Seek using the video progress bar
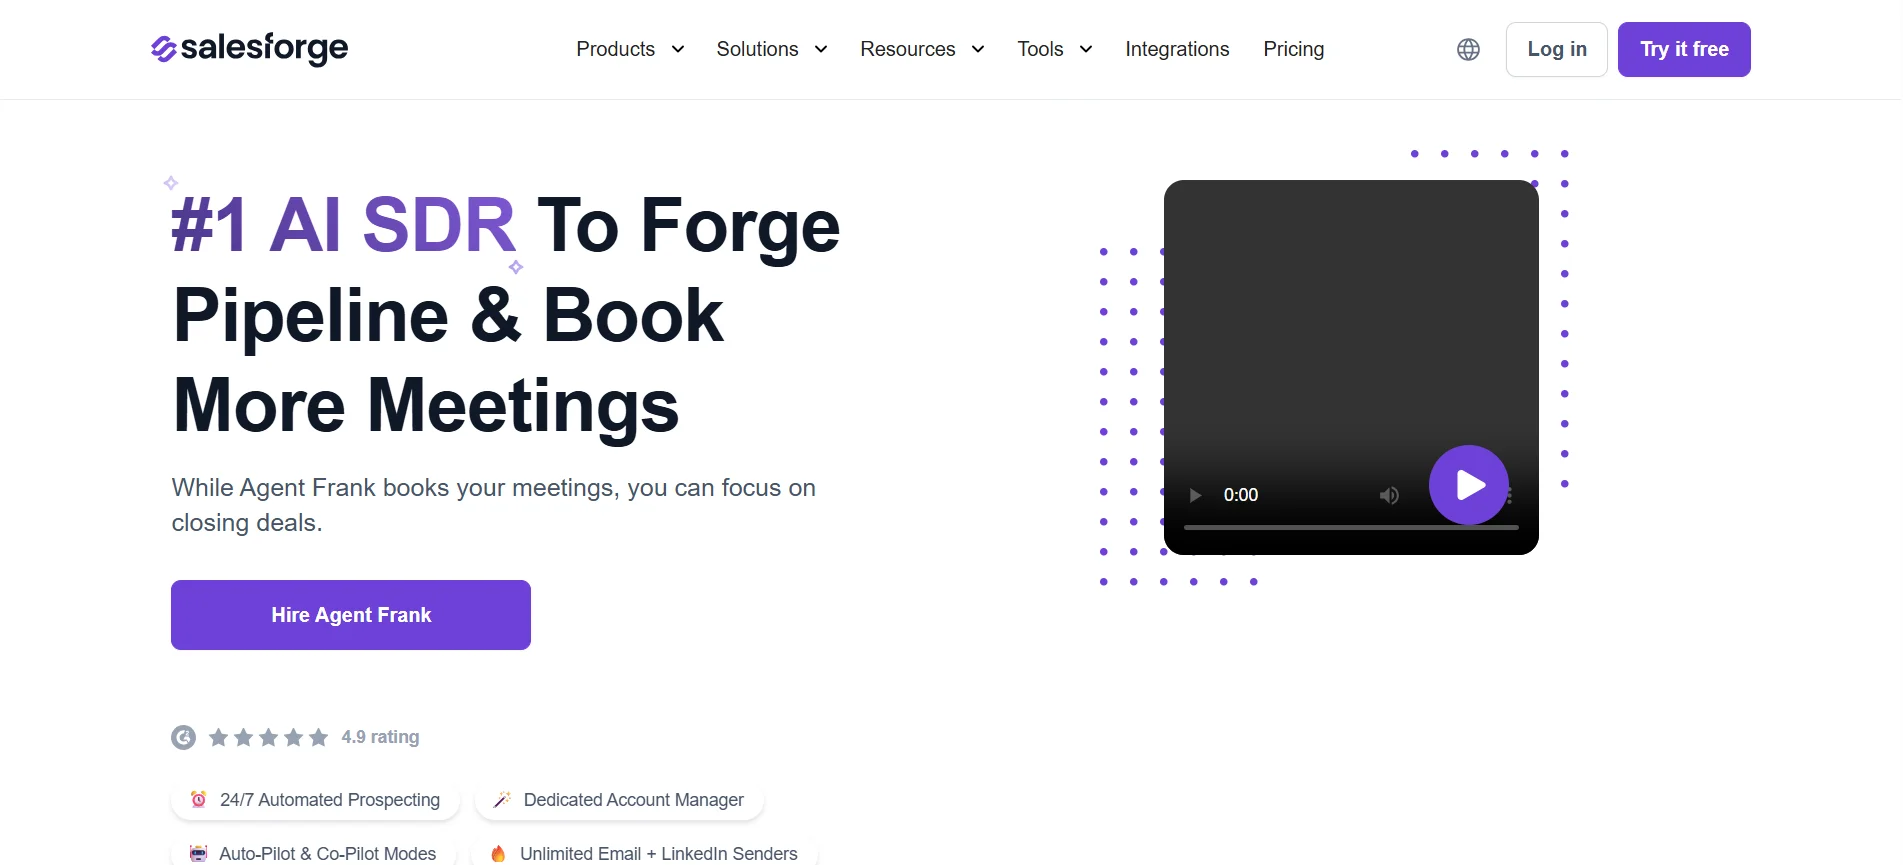 (1351, 527)
